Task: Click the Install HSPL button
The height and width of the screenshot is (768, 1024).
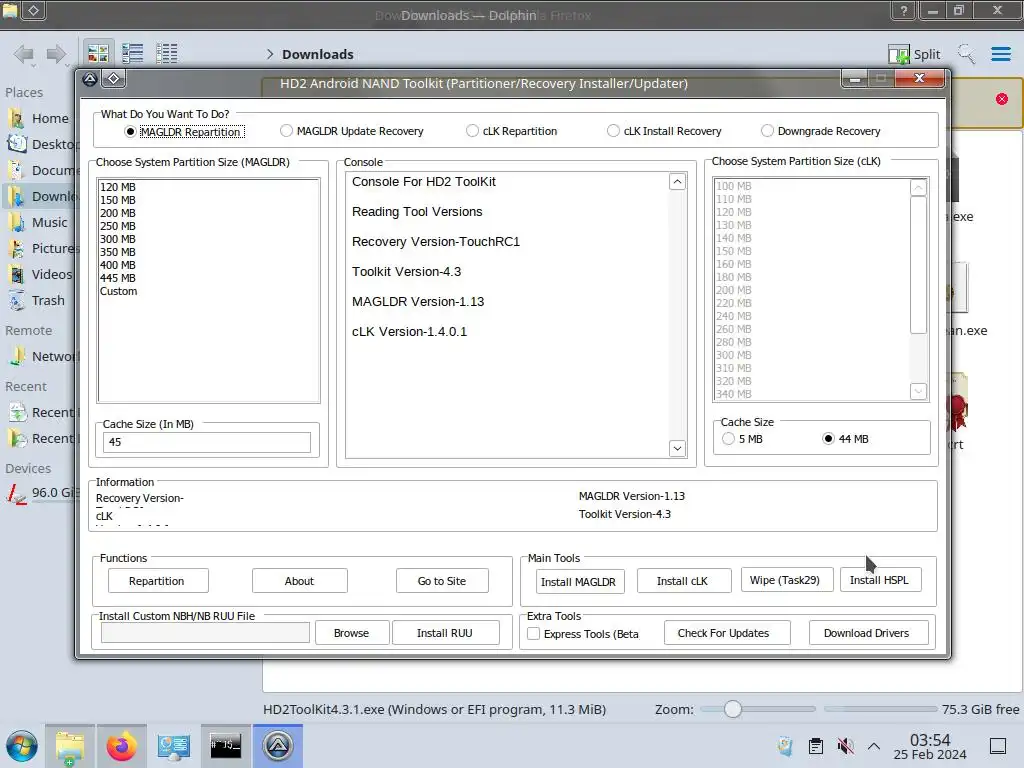Action: click(880, 580)
